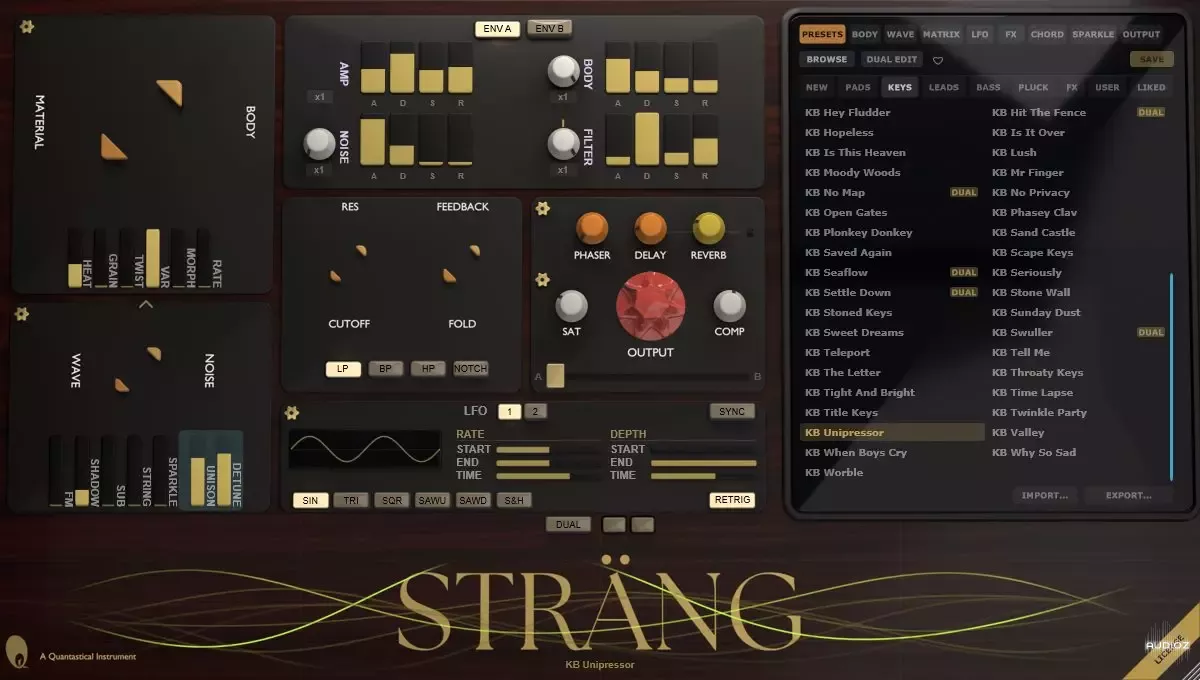Click the gear icon beside SAT knob

click(x=542, y=279)
